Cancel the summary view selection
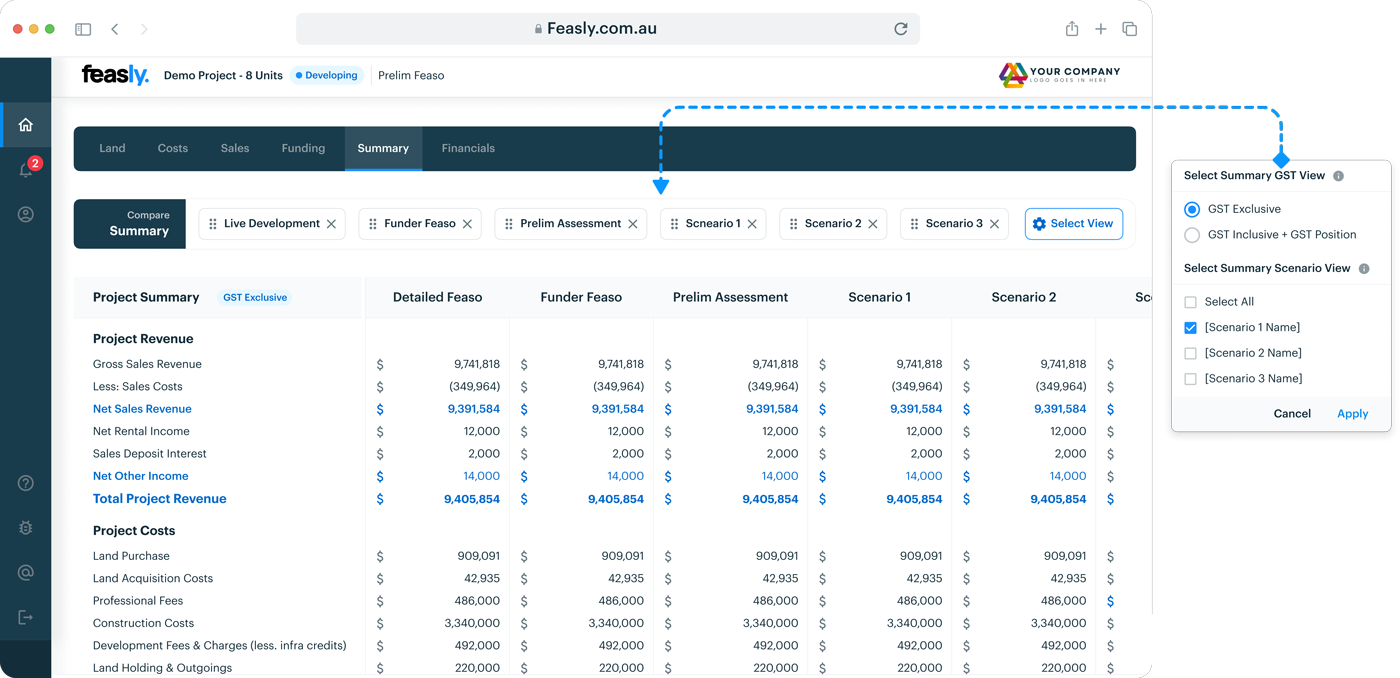Viewport: 1400px width, 678px height. (1292, 414)
